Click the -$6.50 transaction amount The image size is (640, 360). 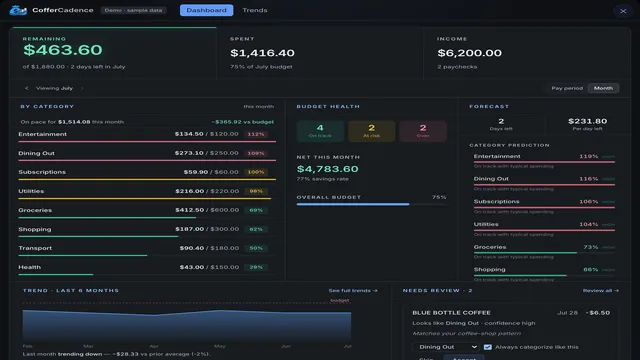tap(598, 313)
